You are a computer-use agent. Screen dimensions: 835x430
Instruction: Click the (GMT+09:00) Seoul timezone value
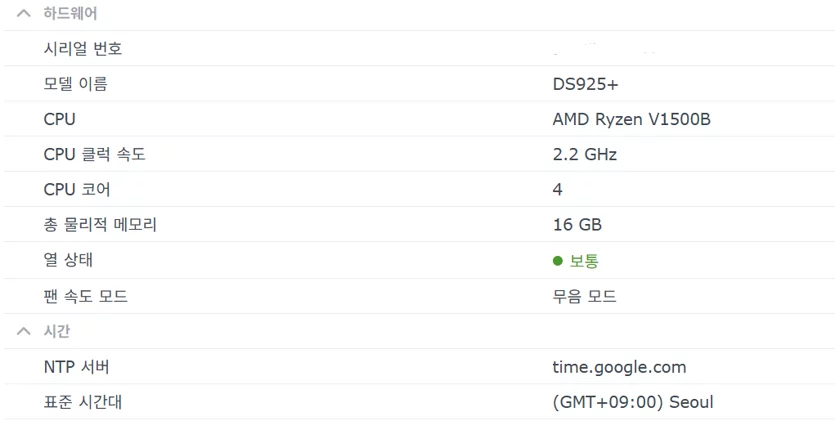633,402
